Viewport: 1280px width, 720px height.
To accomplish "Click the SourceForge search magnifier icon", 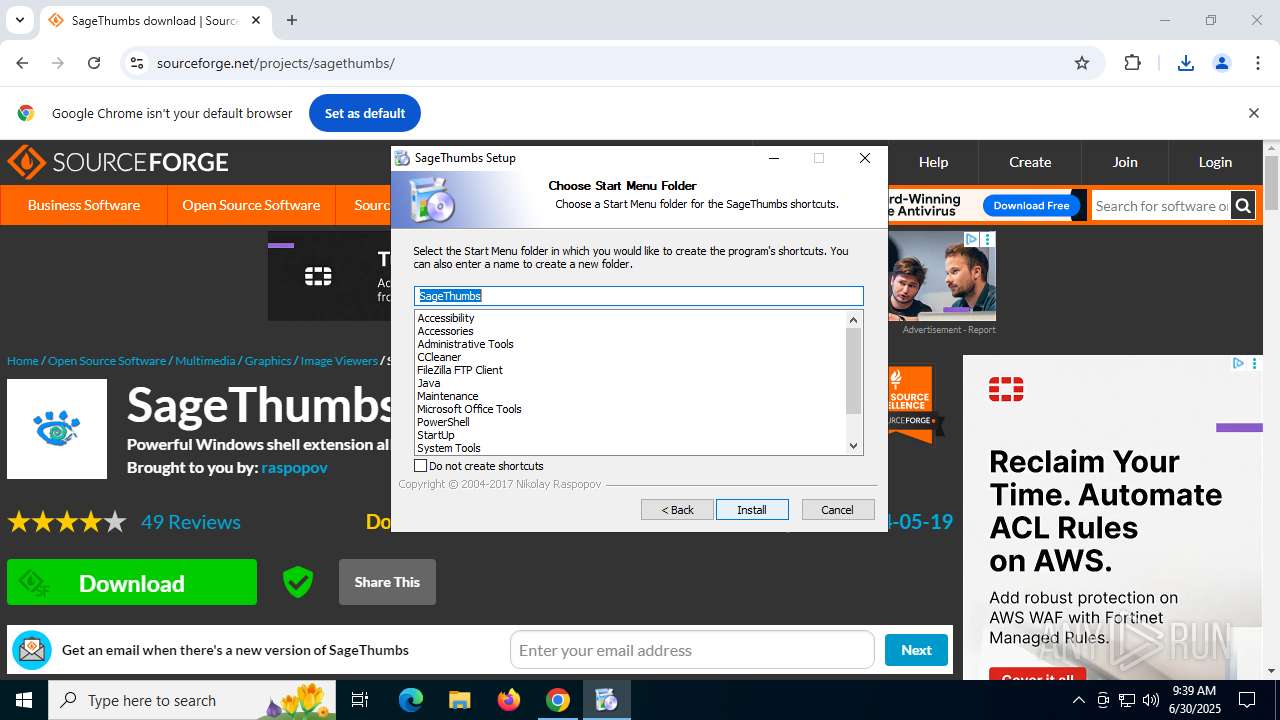I will click(x=1243, y=206).
